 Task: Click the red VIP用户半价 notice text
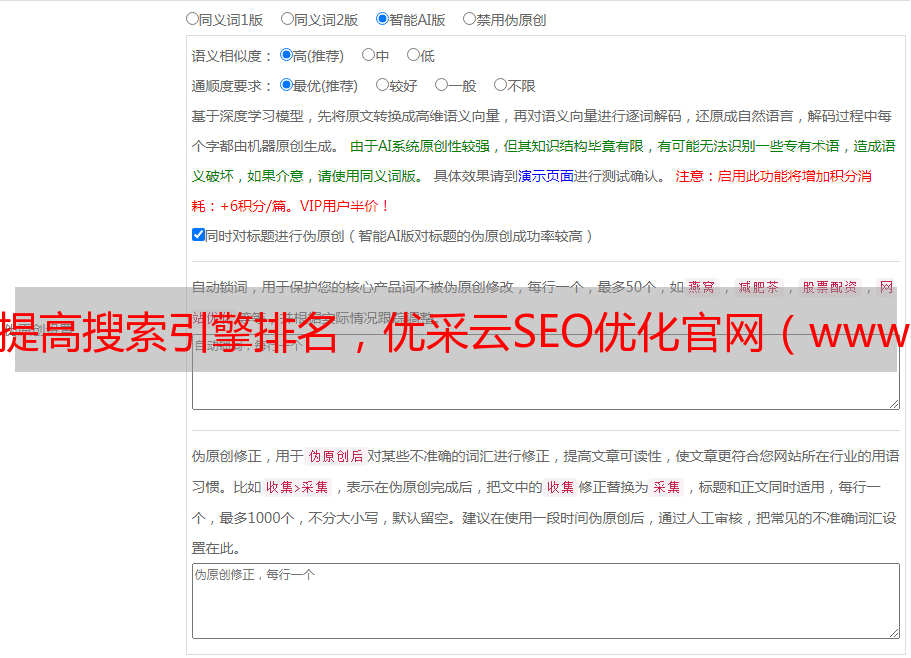point(344,206)
